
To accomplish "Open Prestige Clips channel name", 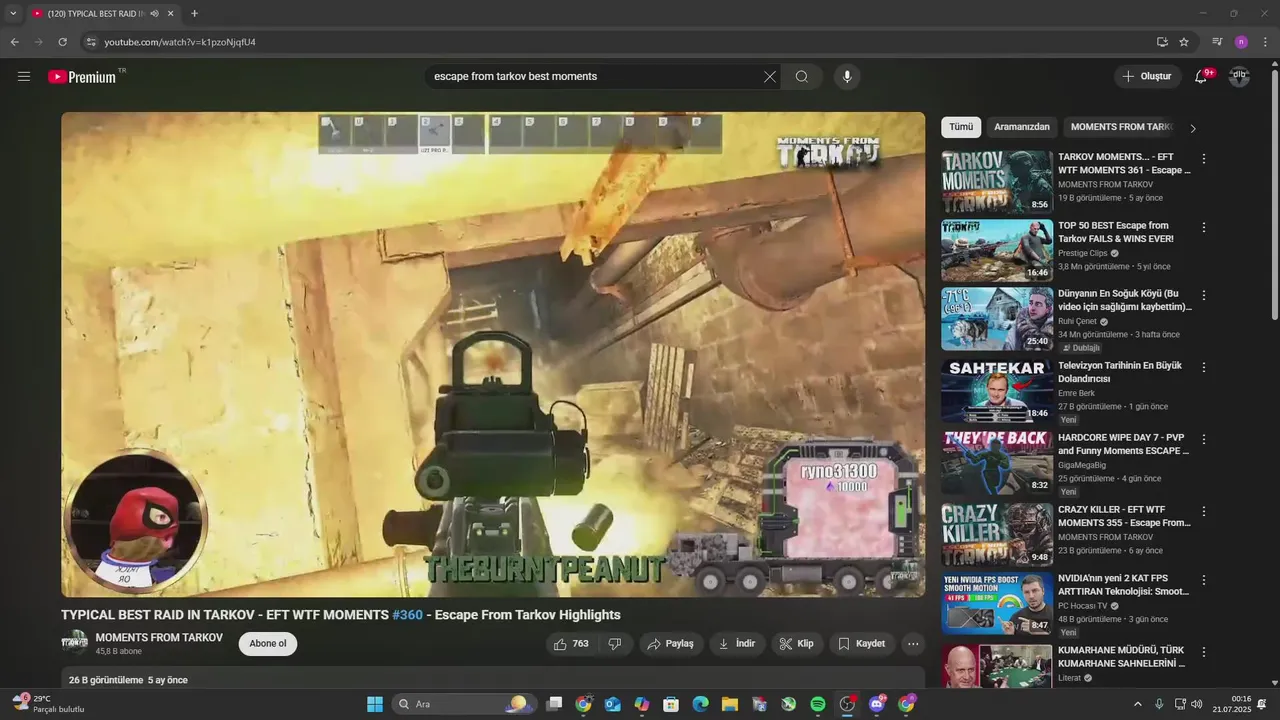I will tap(1083, 253).
